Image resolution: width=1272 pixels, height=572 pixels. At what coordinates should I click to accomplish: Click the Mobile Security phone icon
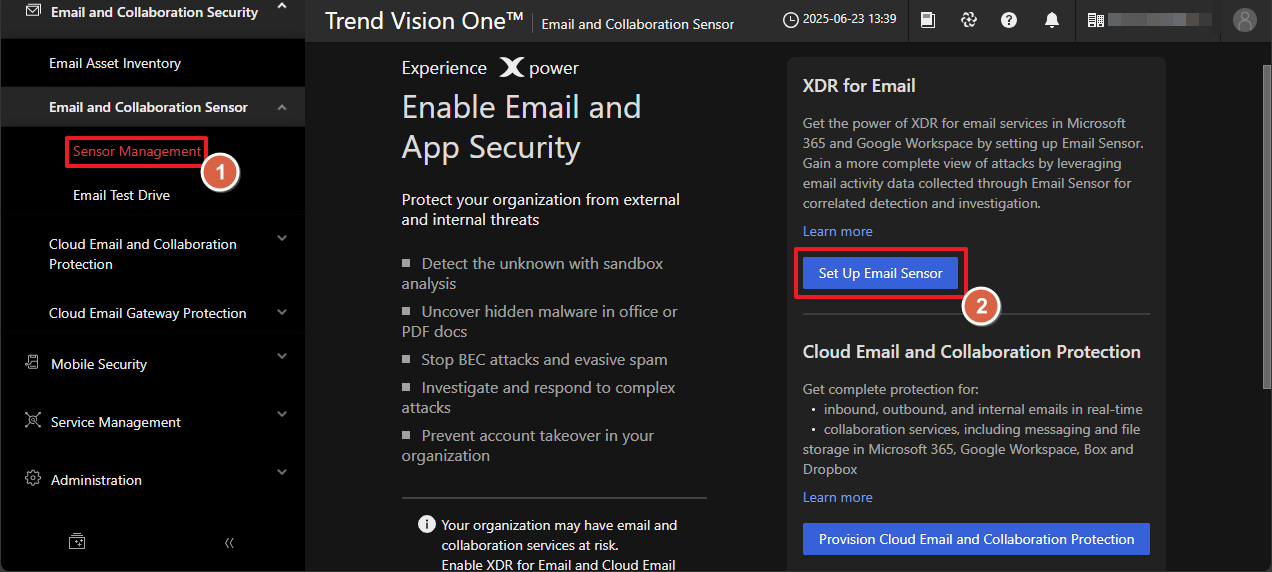coord(33,363)
